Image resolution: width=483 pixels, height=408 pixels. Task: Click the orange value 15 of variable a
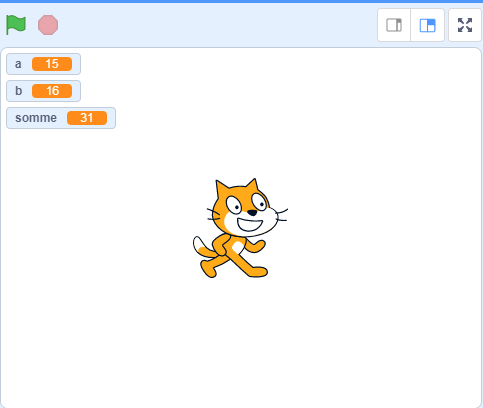click(x=52, y=64)
